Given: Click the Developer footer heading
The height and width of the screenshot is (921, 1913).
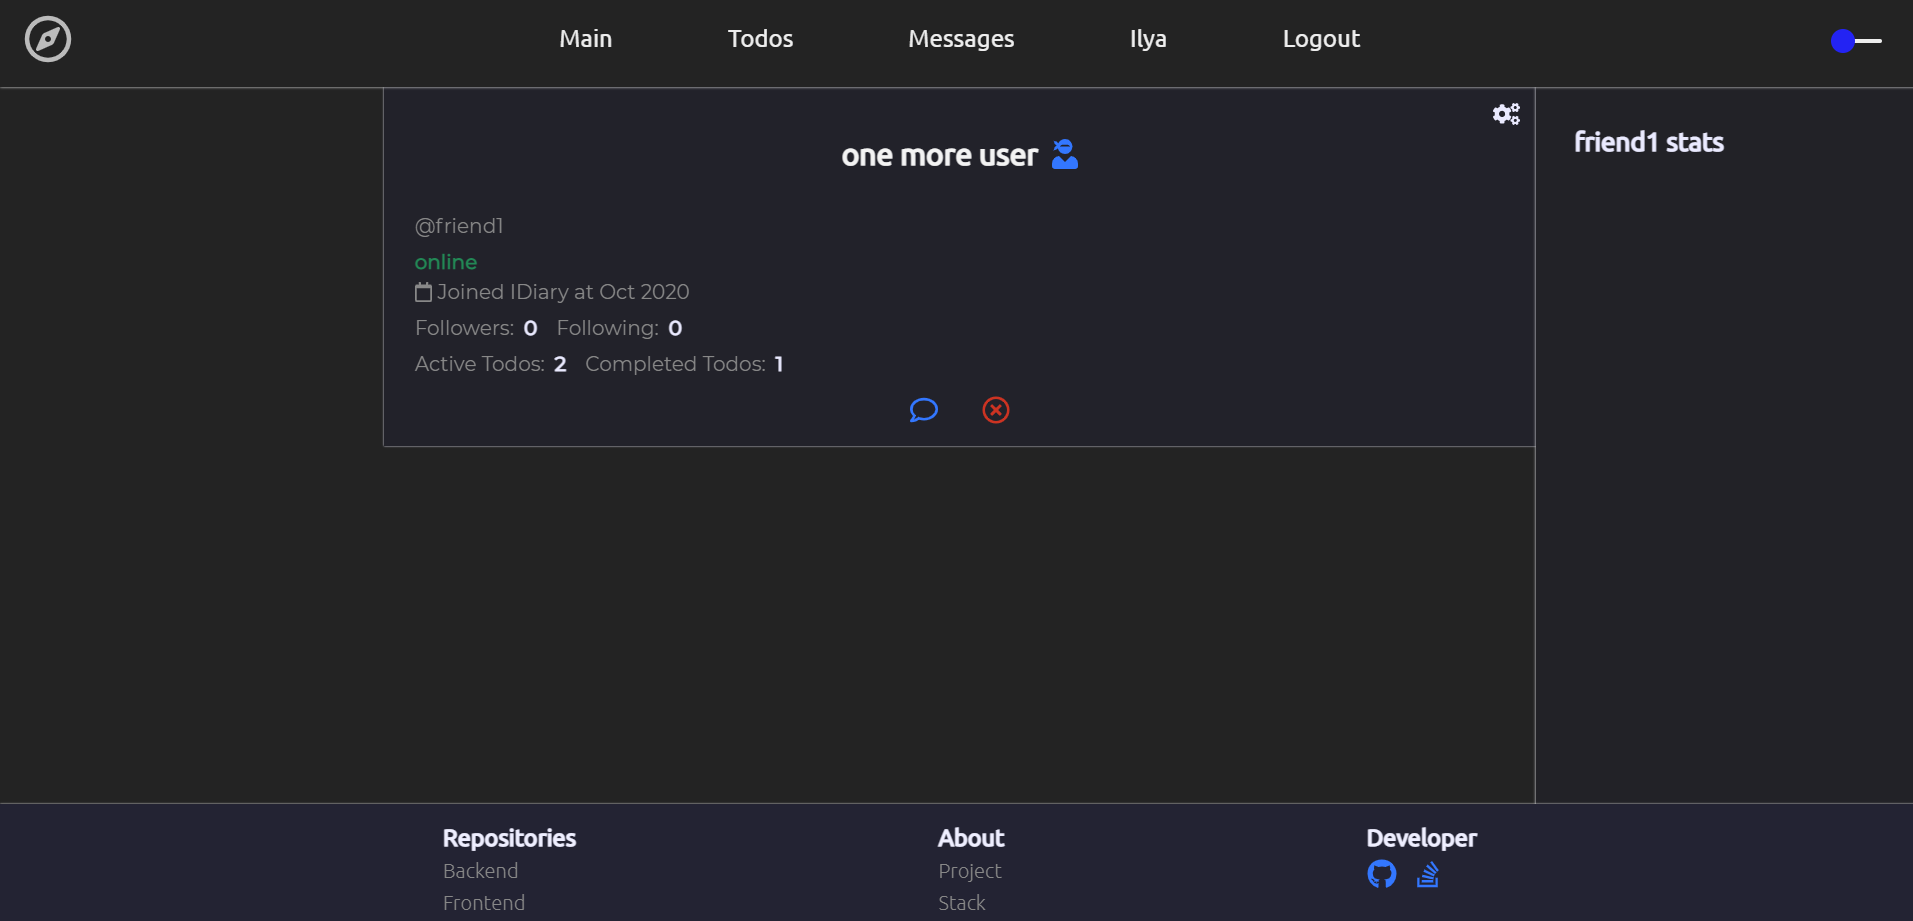Looking at the screenshot, I should [1422, 838].
